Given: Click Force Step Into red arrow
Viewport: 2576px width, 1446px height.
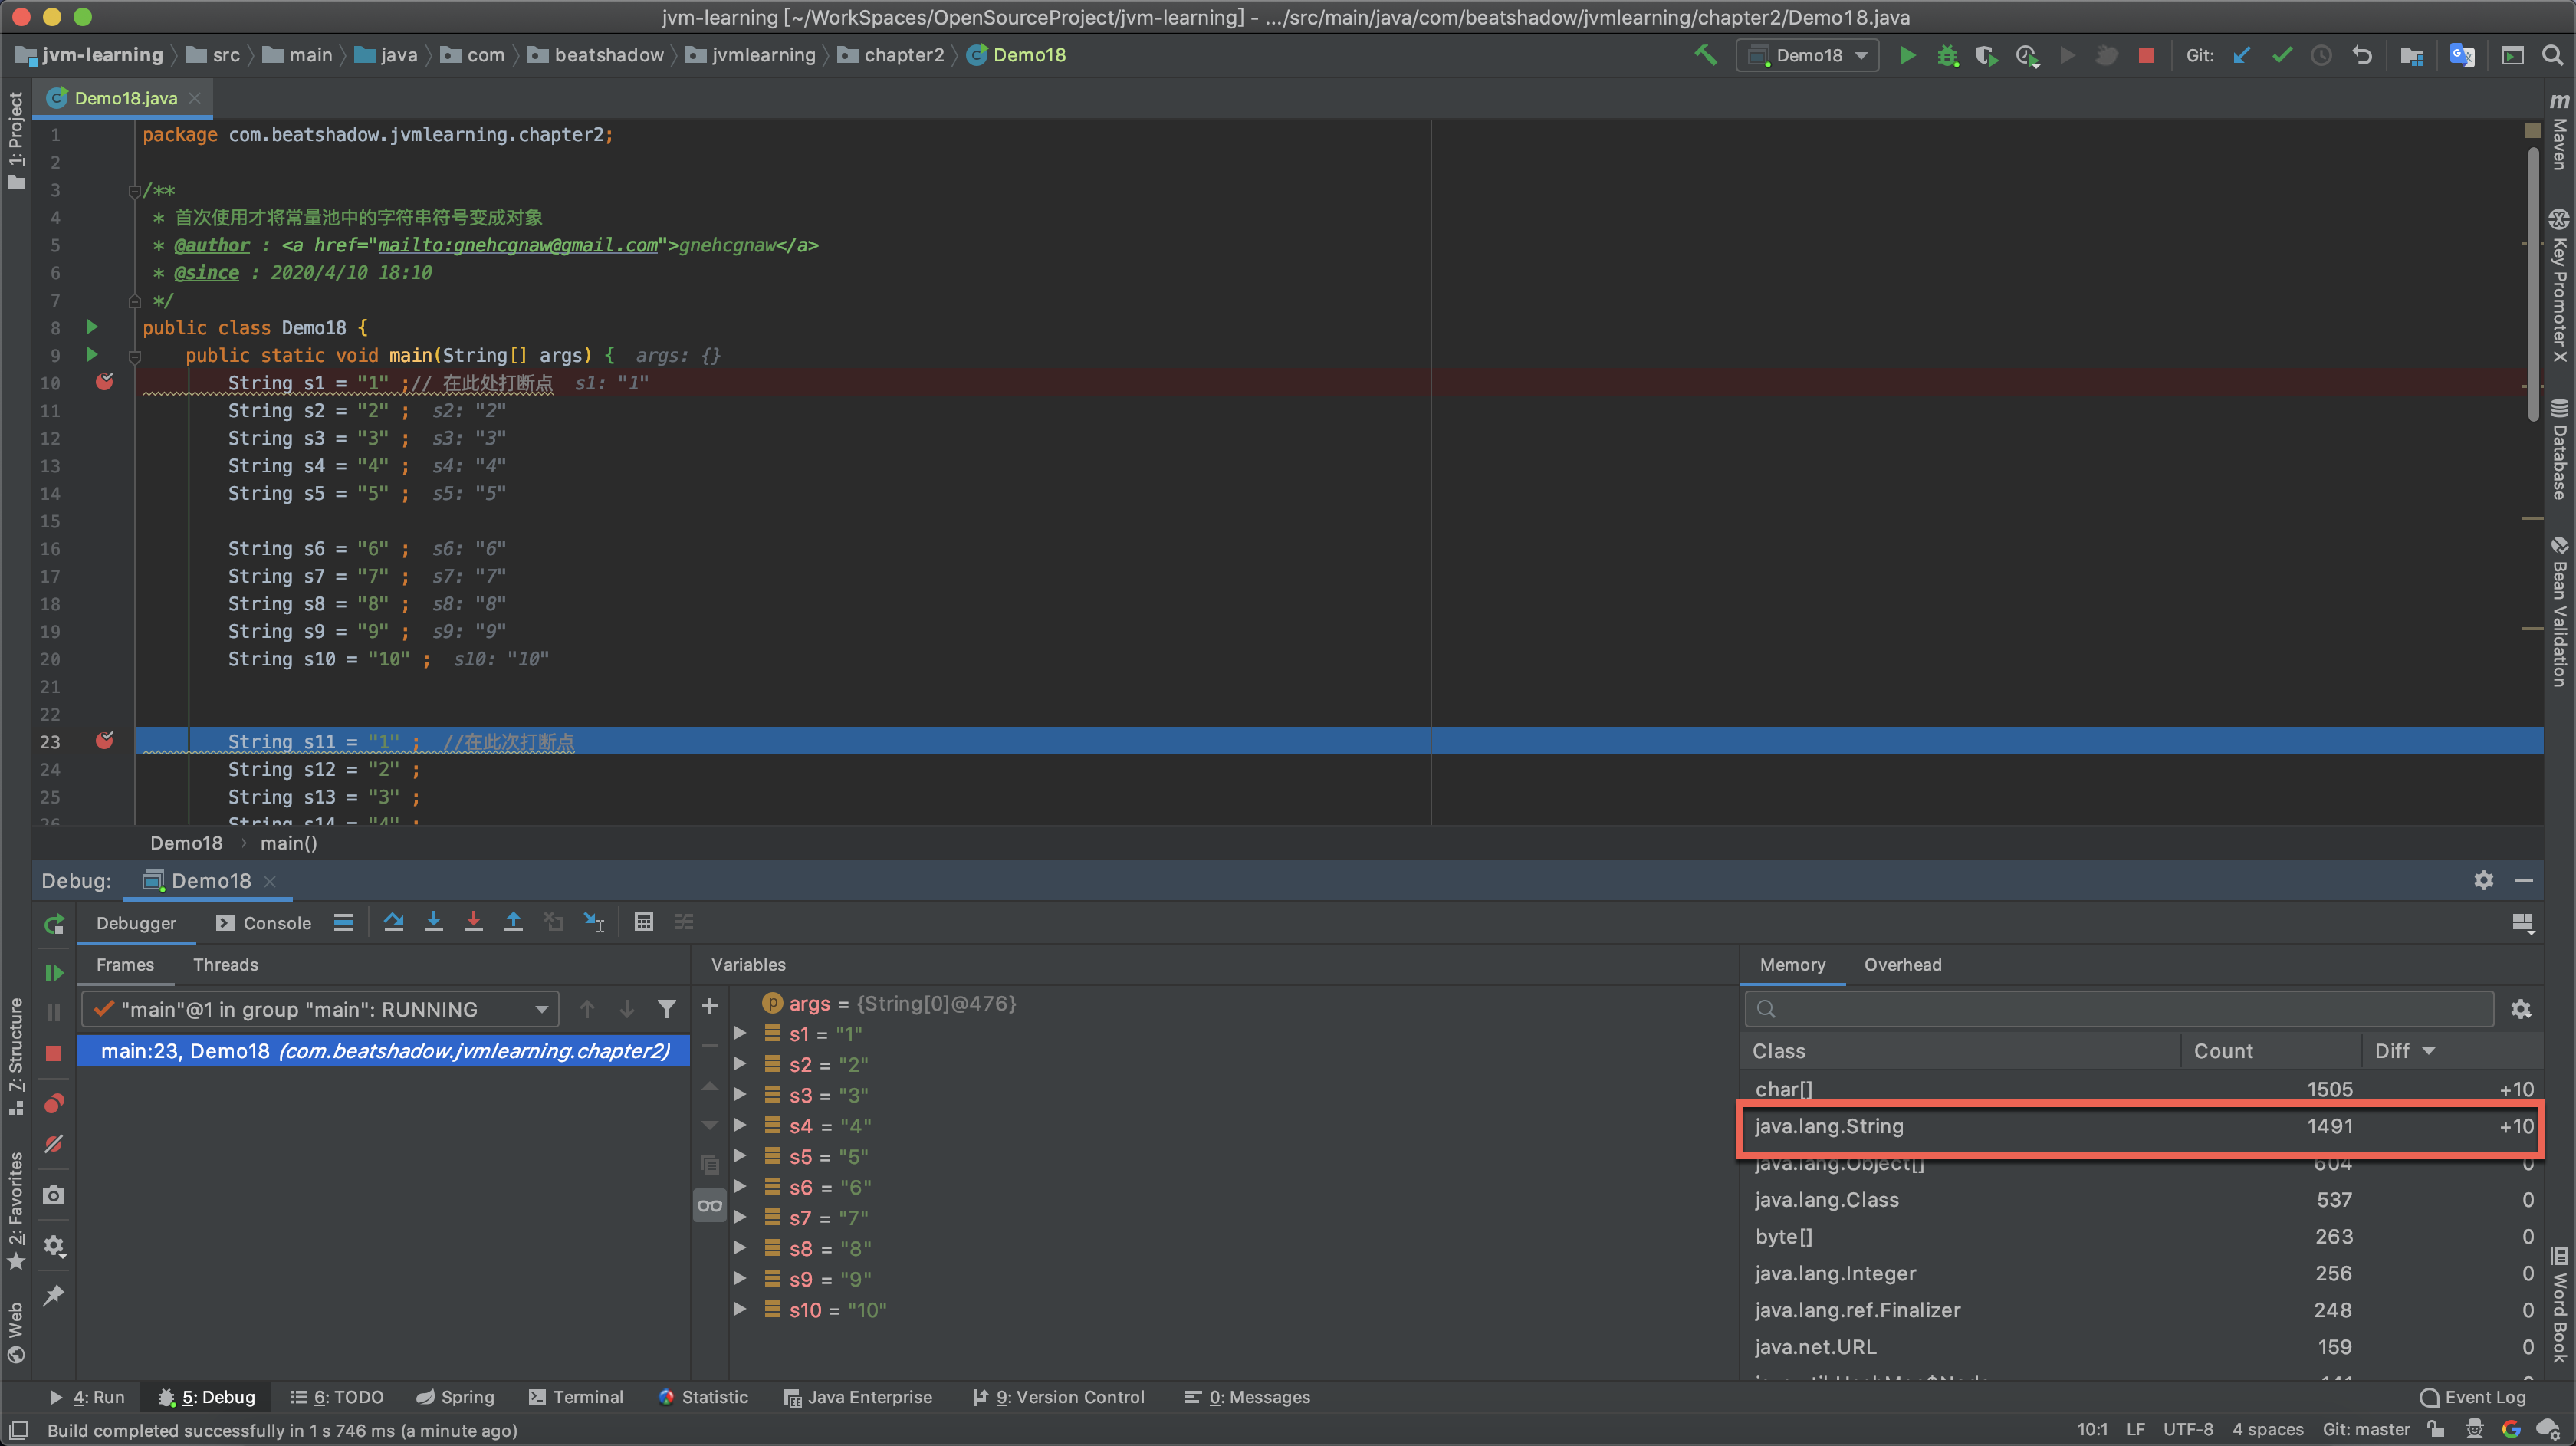Looking at the screenshot, I should 473,922.
